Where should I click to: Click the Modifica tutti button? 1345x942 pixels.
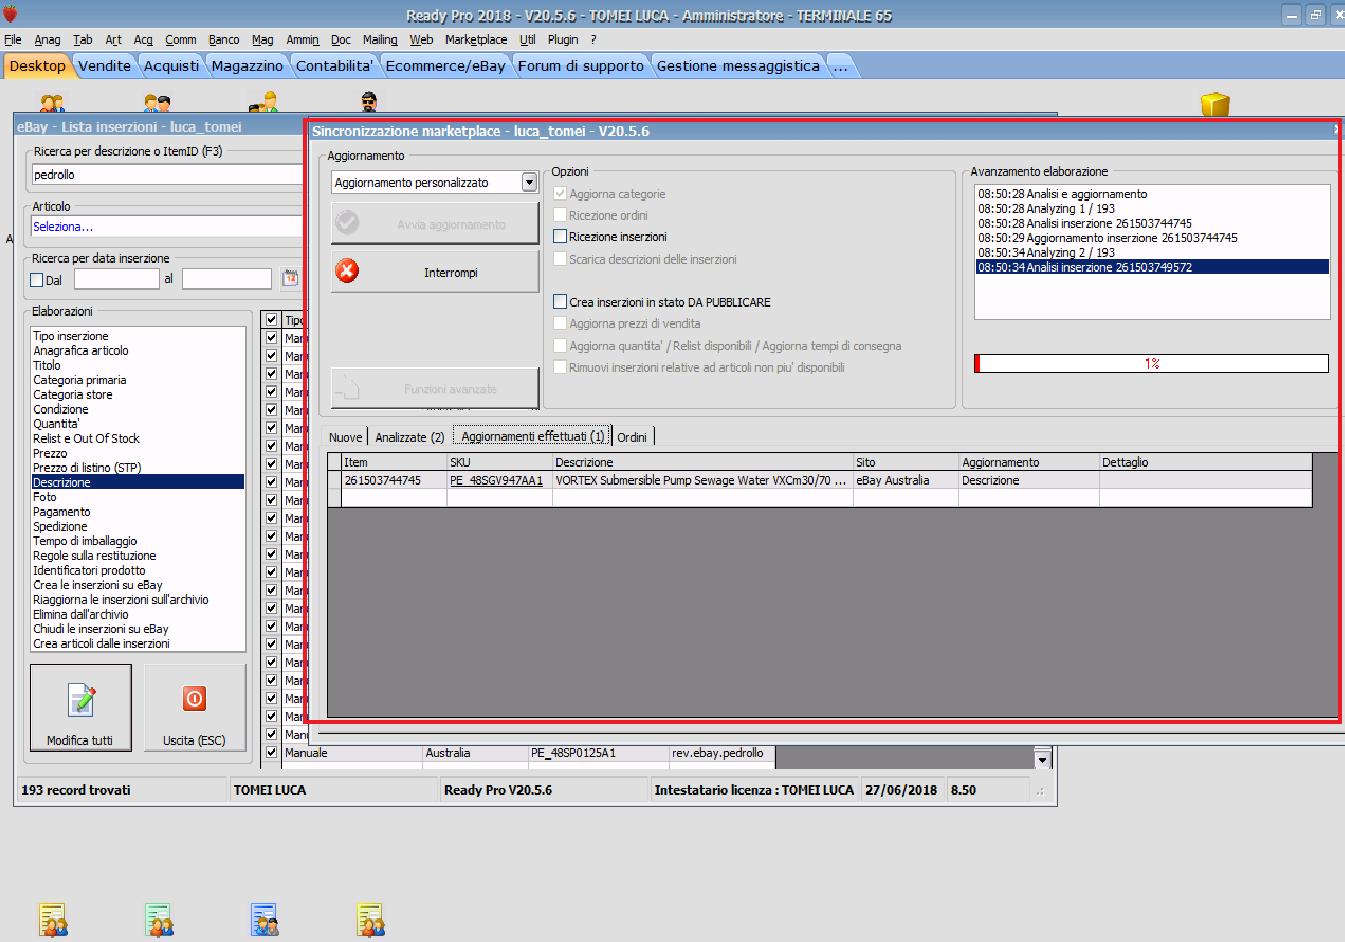[80, 708]
